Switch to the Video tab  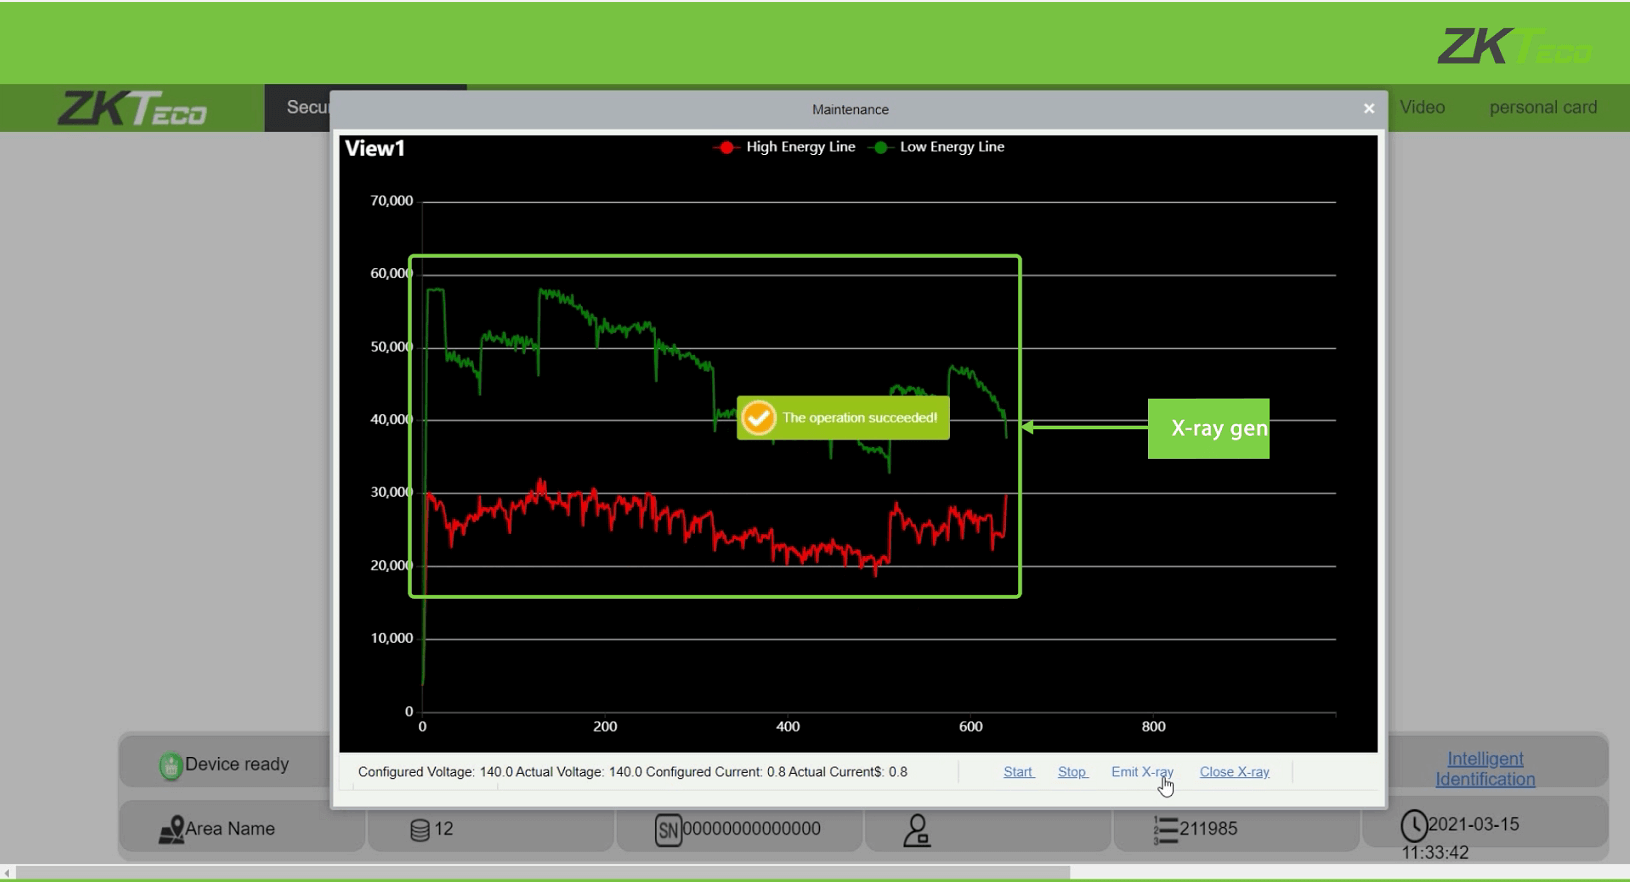tap(1422, 107)
